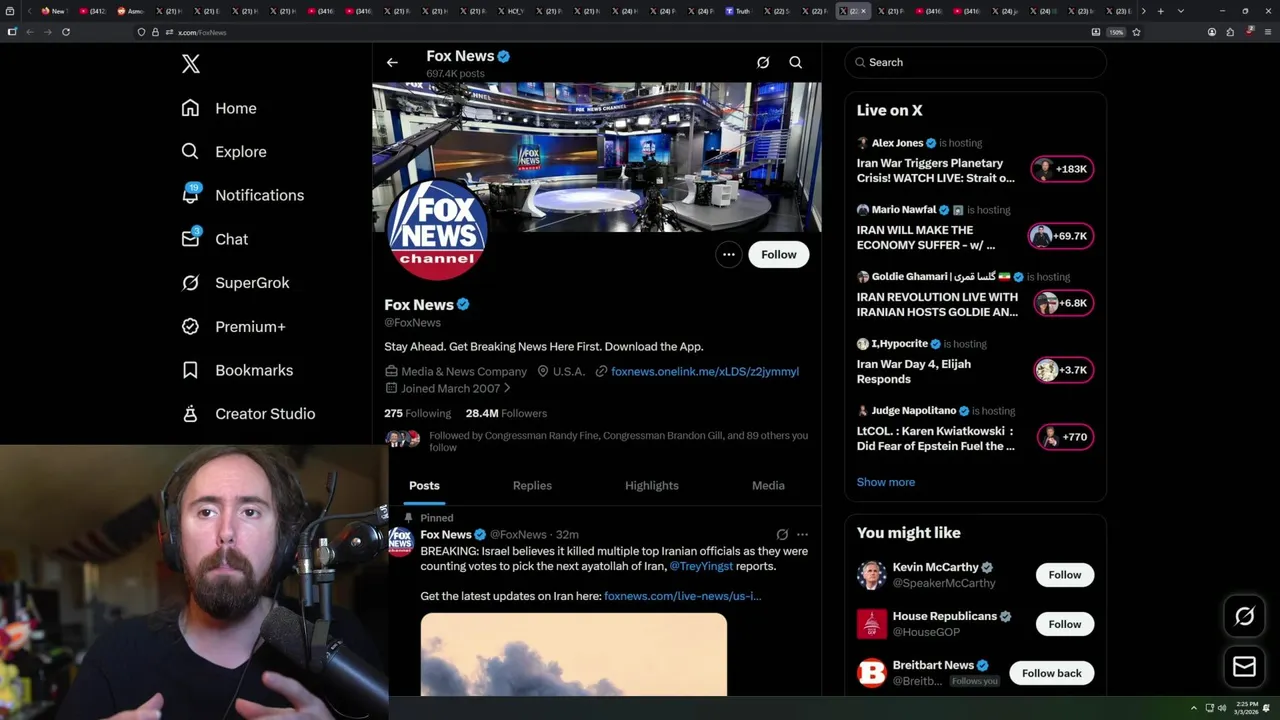The image size is (1280, 720).
Task: Open the House Republicans avatar
Action: coord(872,624)
